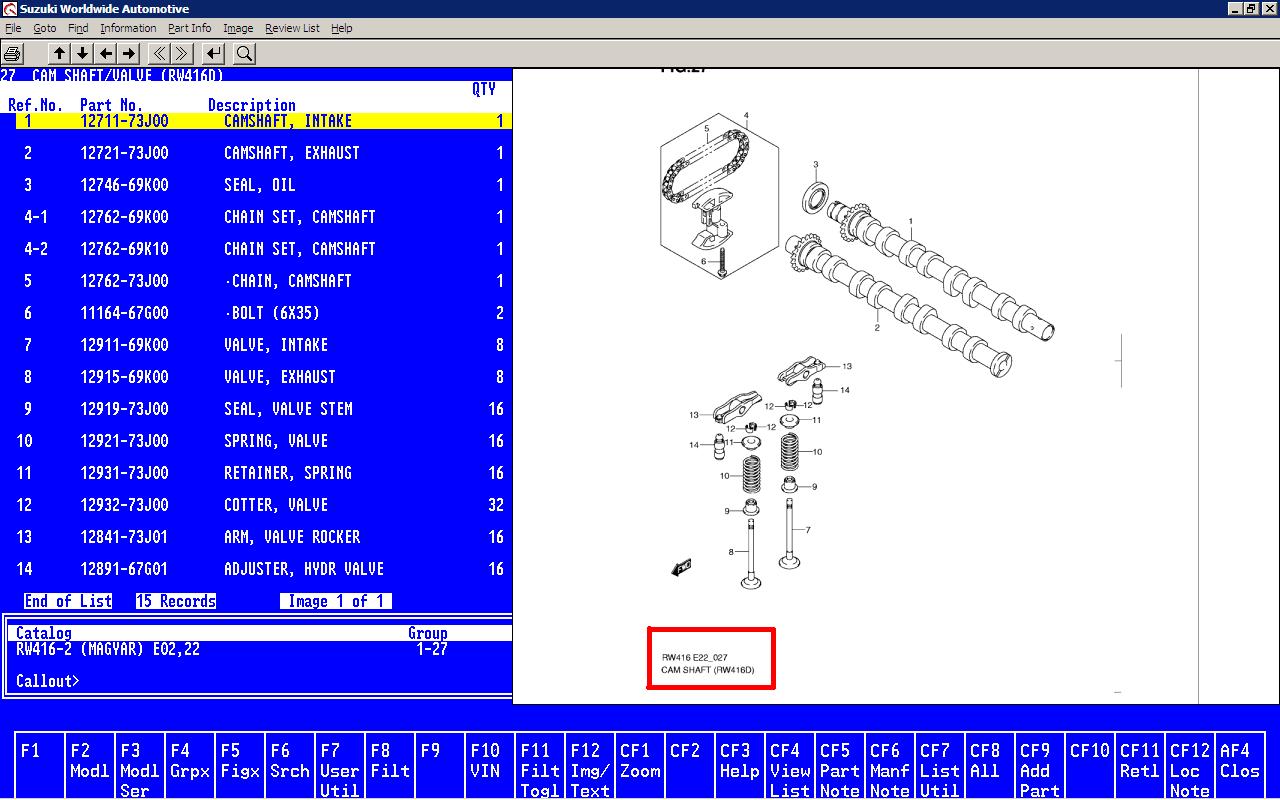Click the CF2 function button
The image size is (1280, 800).
pyautogui.click(x=691, y=766)
